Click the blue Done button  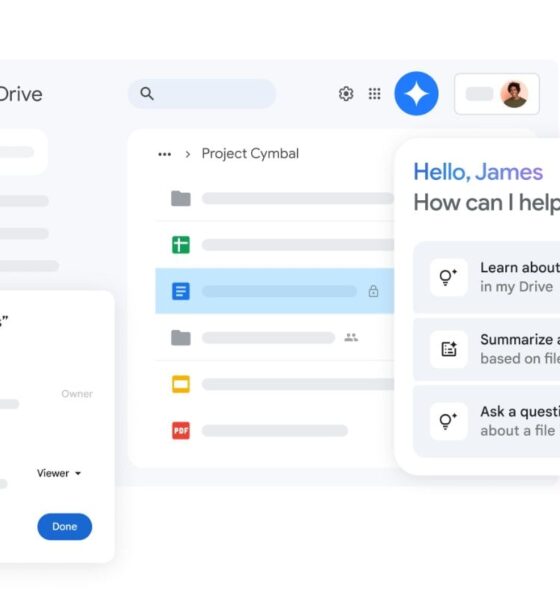click(x=65, y=527)
